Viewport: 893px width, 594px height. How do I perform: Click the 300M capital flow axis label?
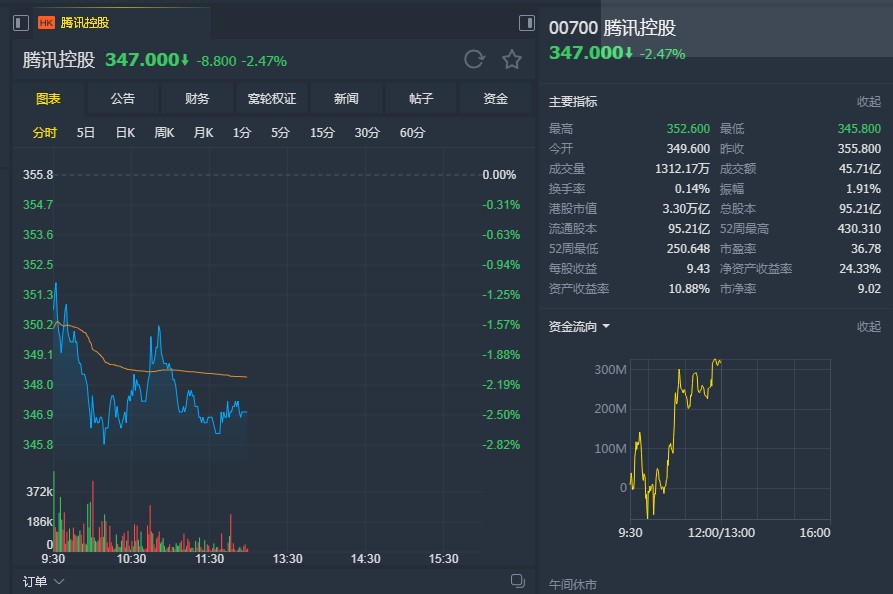click(610, 370)
